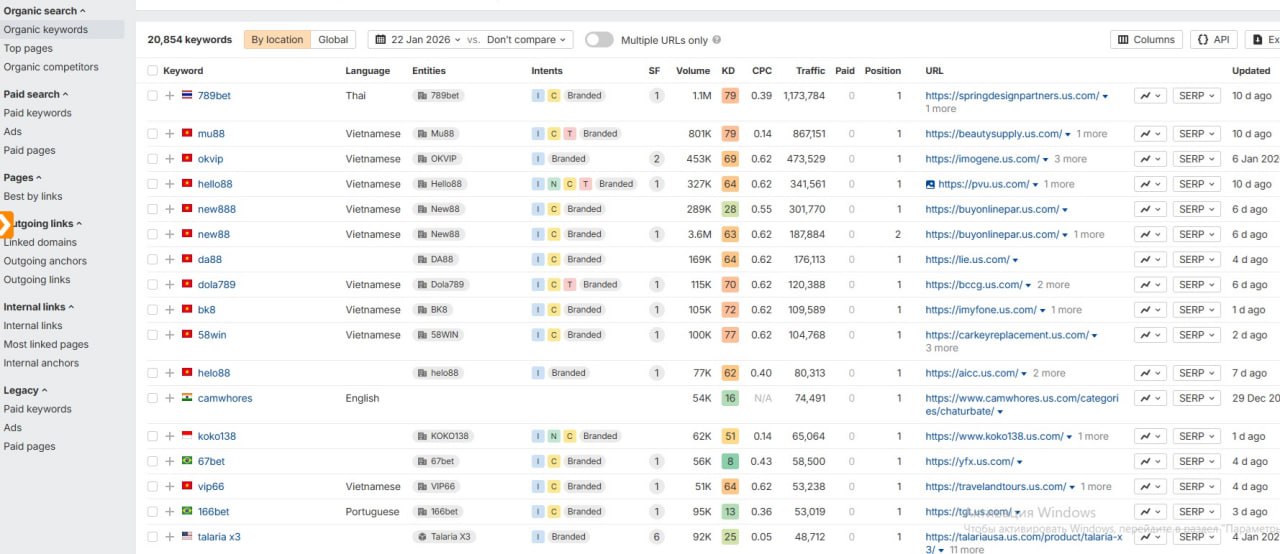Click the 789bet entity tag

coord(438,96)
